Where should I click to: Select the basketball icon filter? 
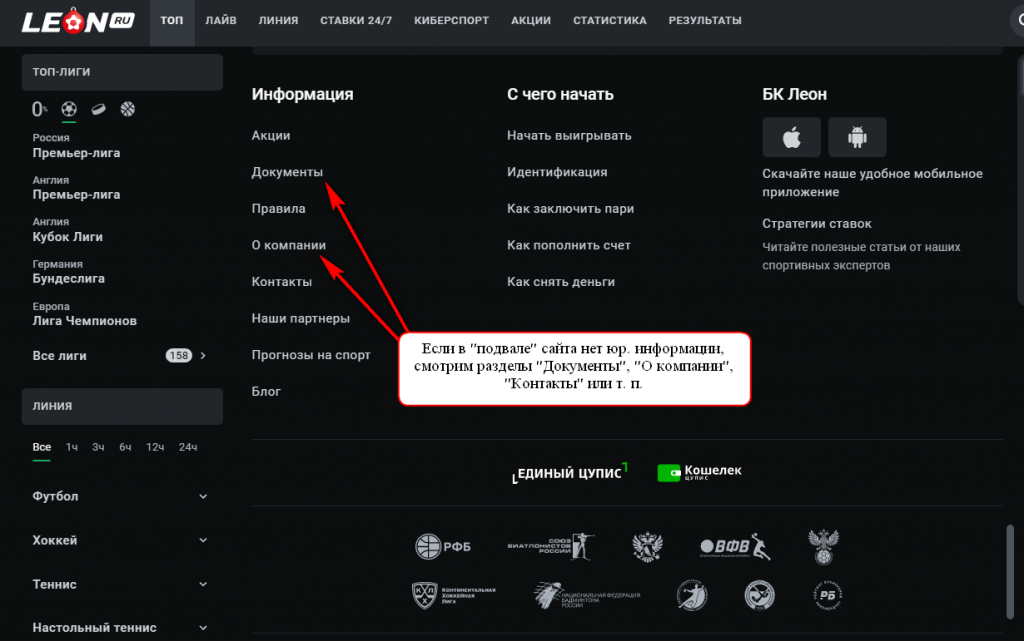[128, 109]
